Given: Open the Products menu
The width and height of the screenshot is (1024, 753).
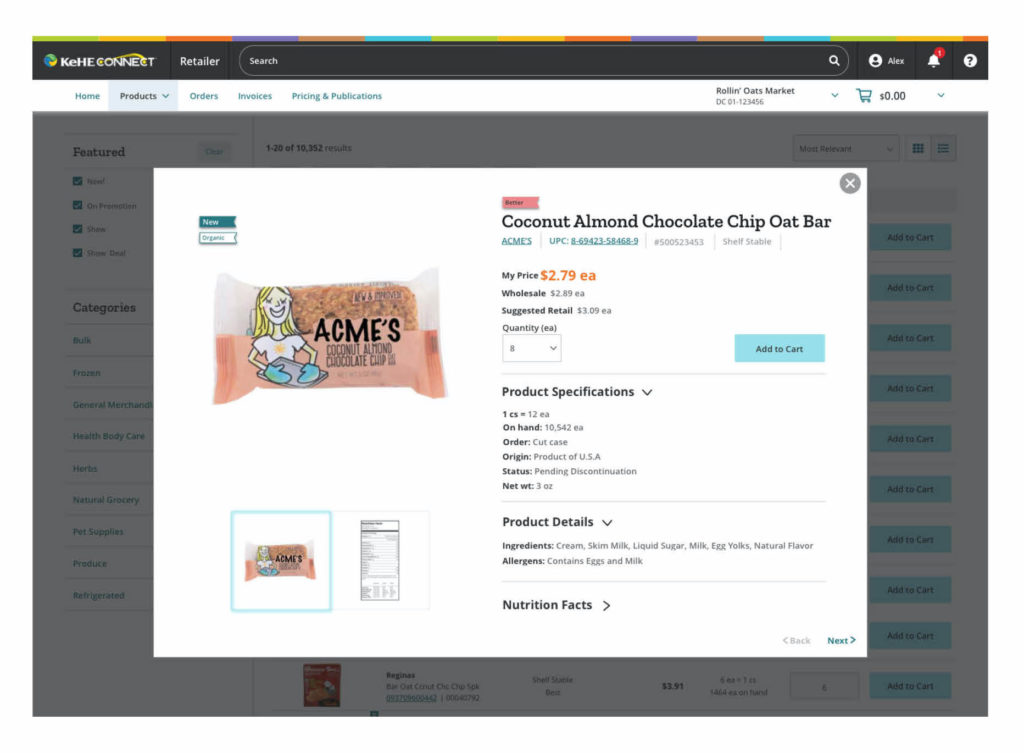Looking at the screenshot, I should (144, 96).
